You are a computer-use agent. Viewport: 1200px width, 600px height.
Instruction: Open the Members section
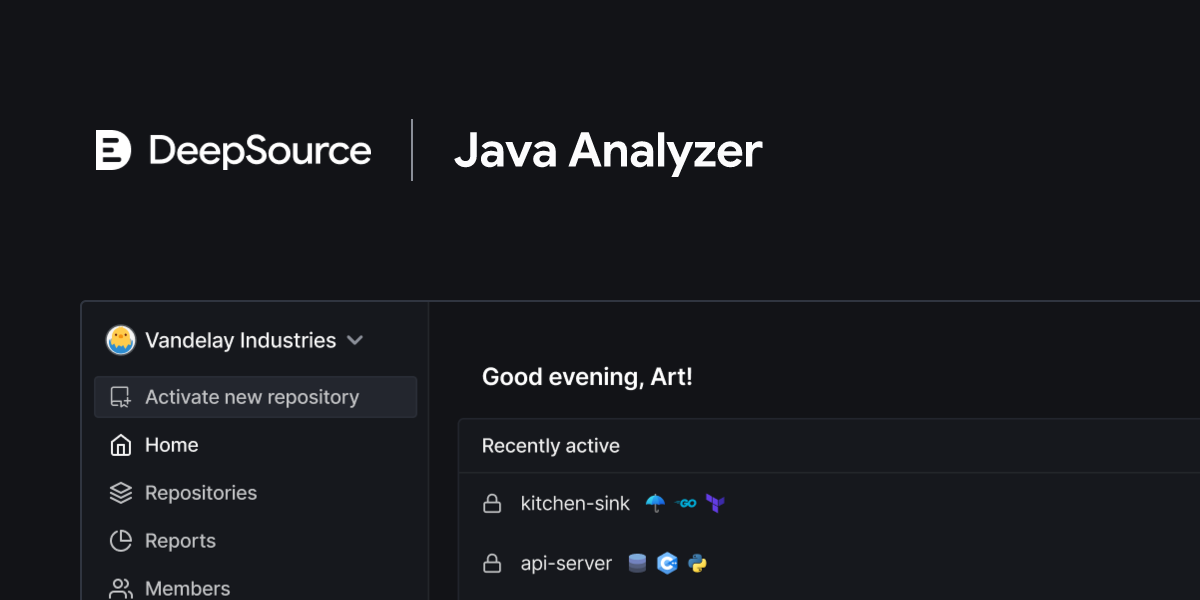187,588
